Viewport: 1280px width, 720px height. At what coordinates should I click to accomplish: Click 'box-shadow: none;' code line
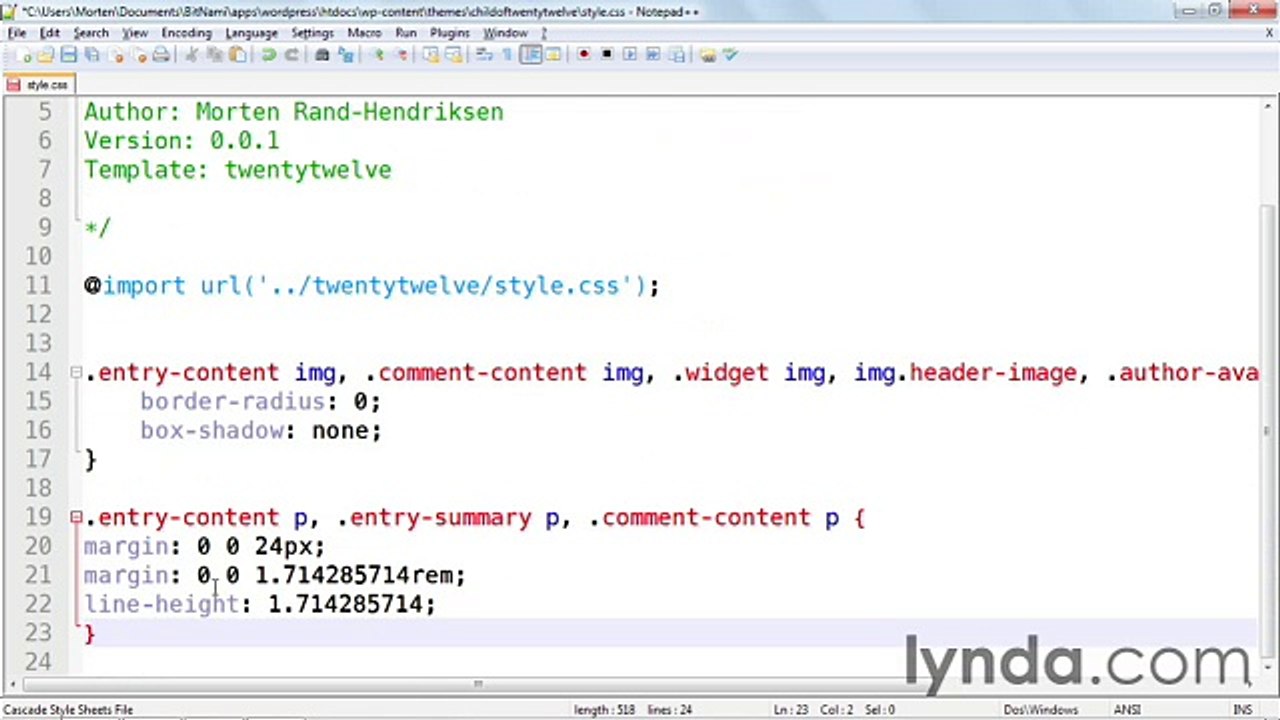pos(260,431)
